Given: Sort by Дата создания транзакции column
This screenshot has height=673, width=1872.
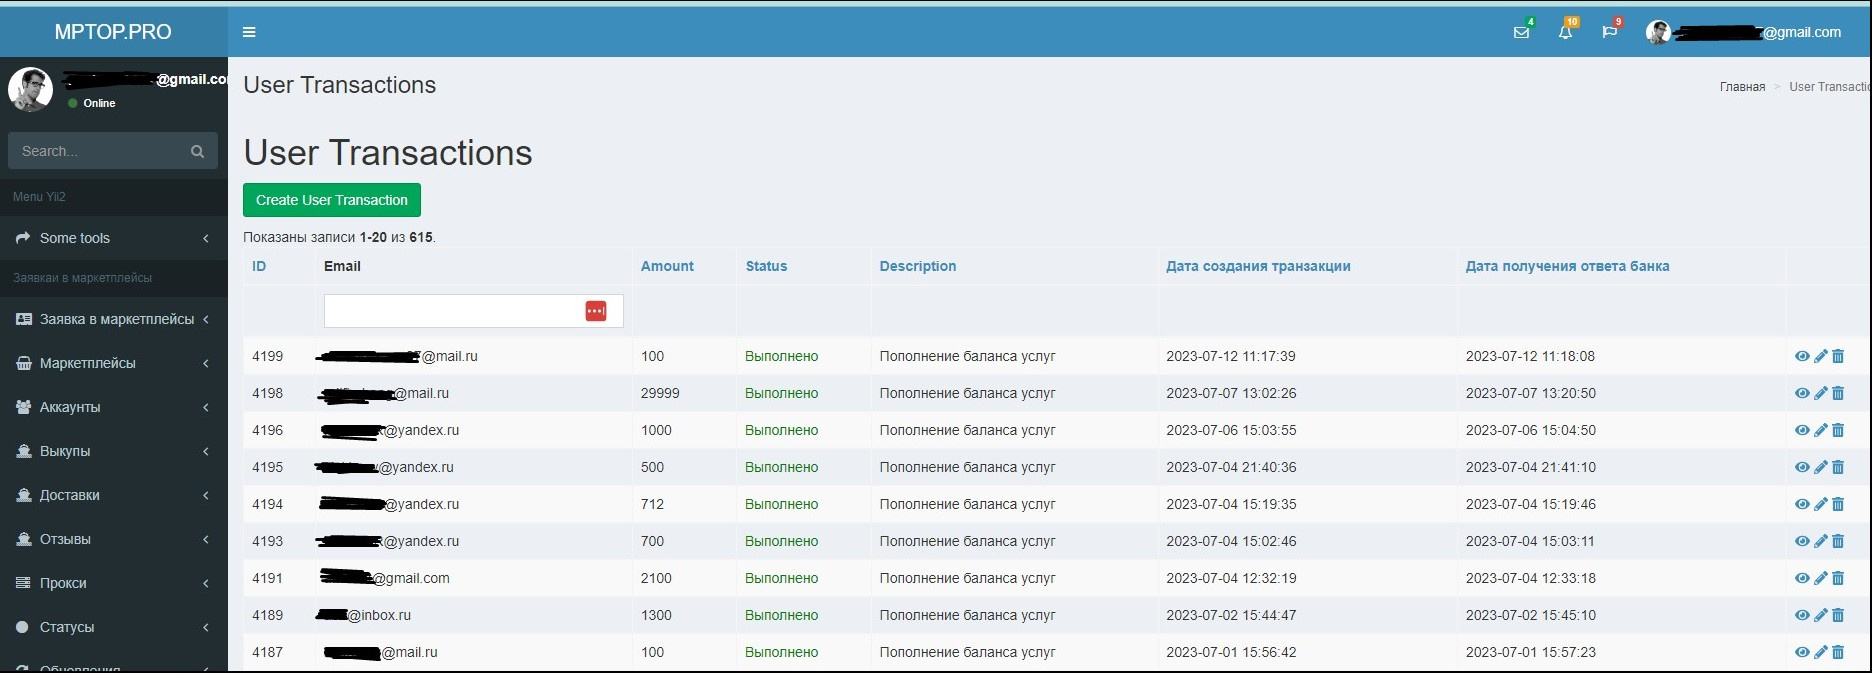Looking at the screenshot, I should pyautogui.click(x=1258, y=266).
